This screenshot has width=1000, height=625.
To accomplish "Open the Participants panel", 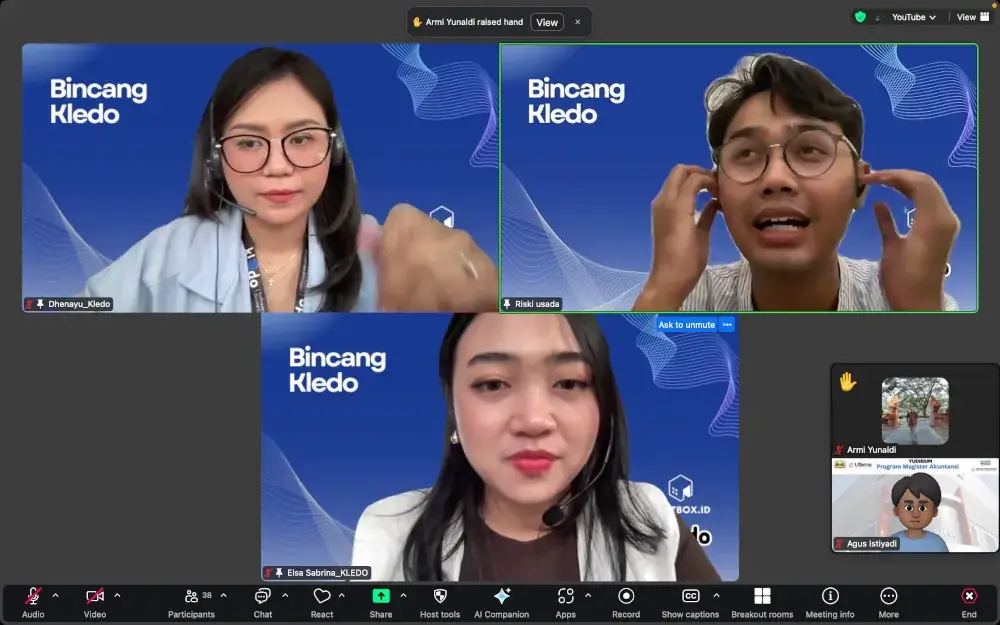I will [x=191, y=603].
